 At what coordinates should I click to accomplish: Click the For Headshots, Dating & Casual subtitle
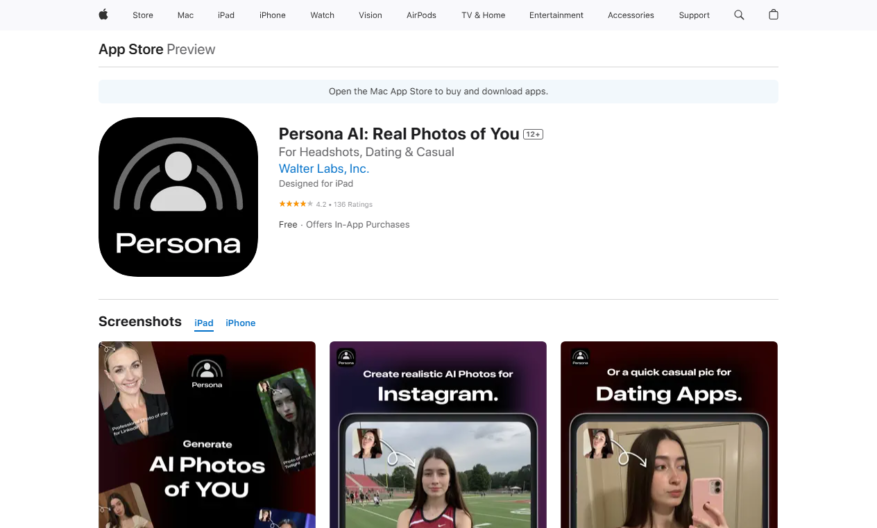point(366,152)
